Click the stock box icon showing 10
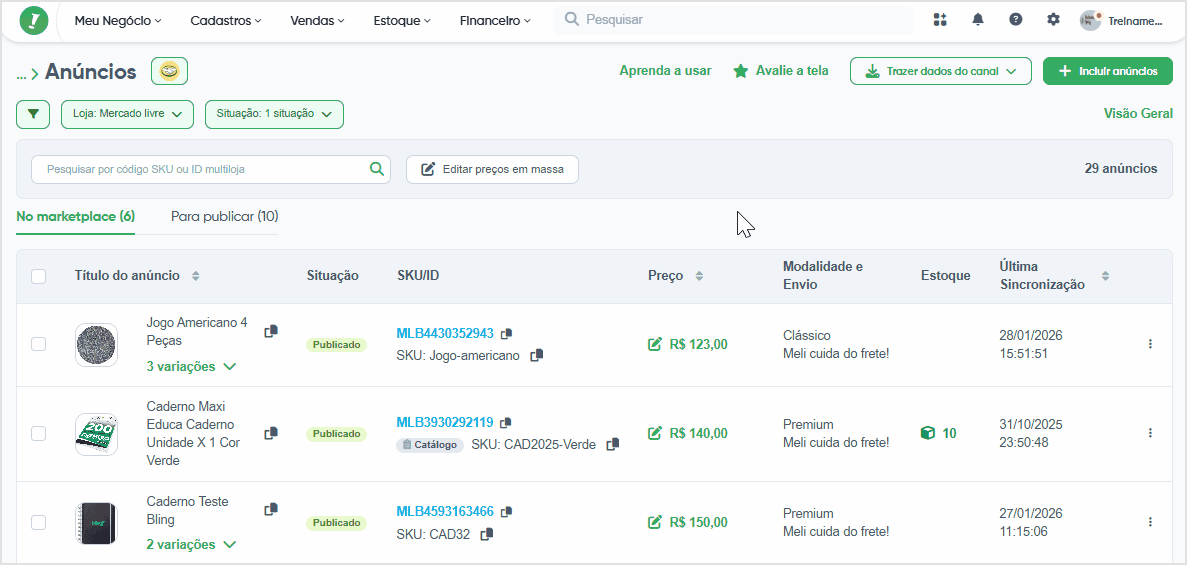The width and height of the screenshot is (1187, 565). [927, 433]
